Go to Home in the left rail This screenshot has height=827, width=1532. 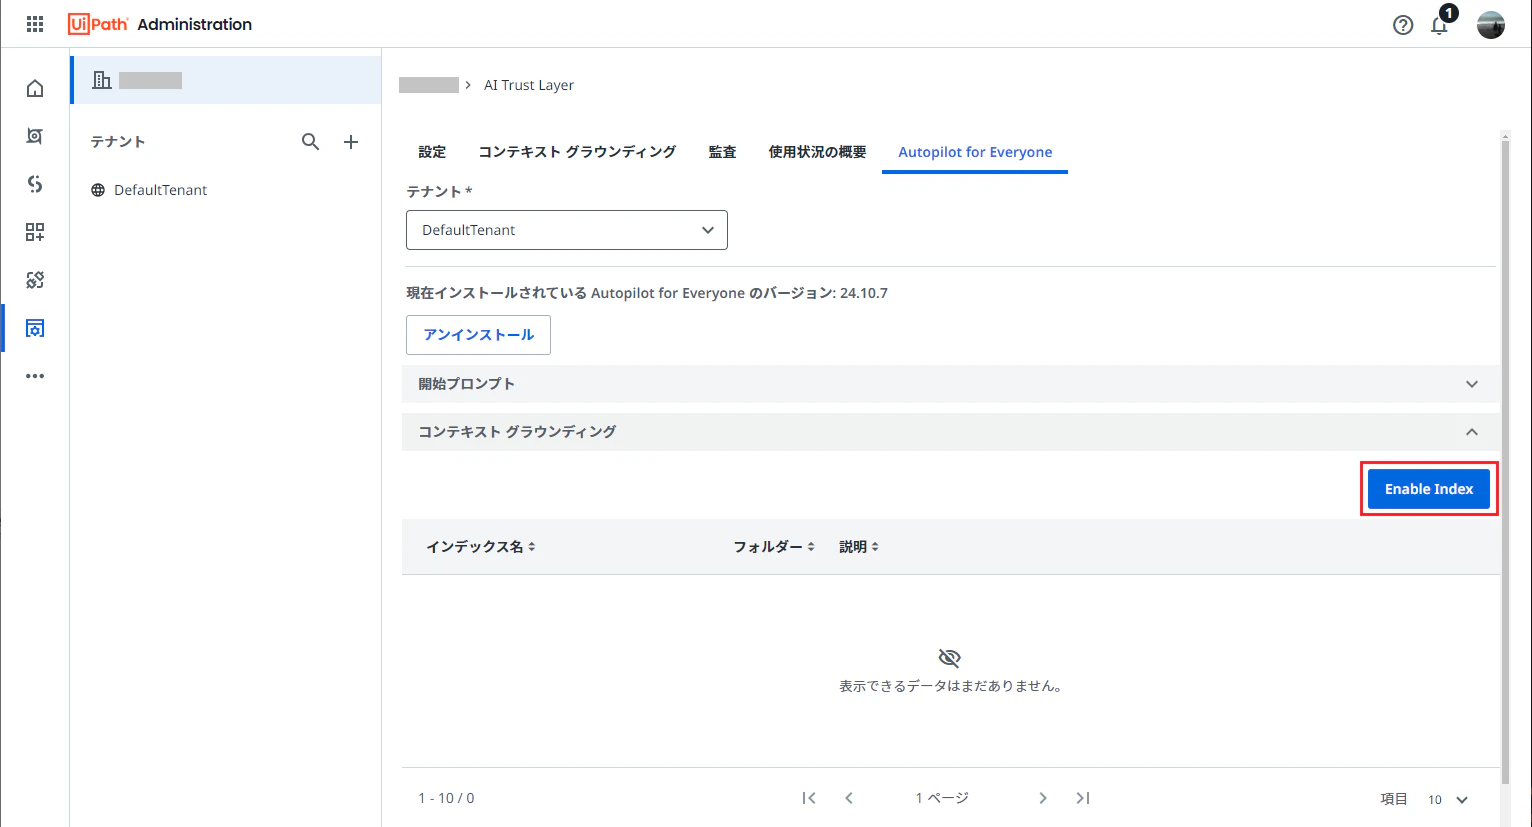35,88
